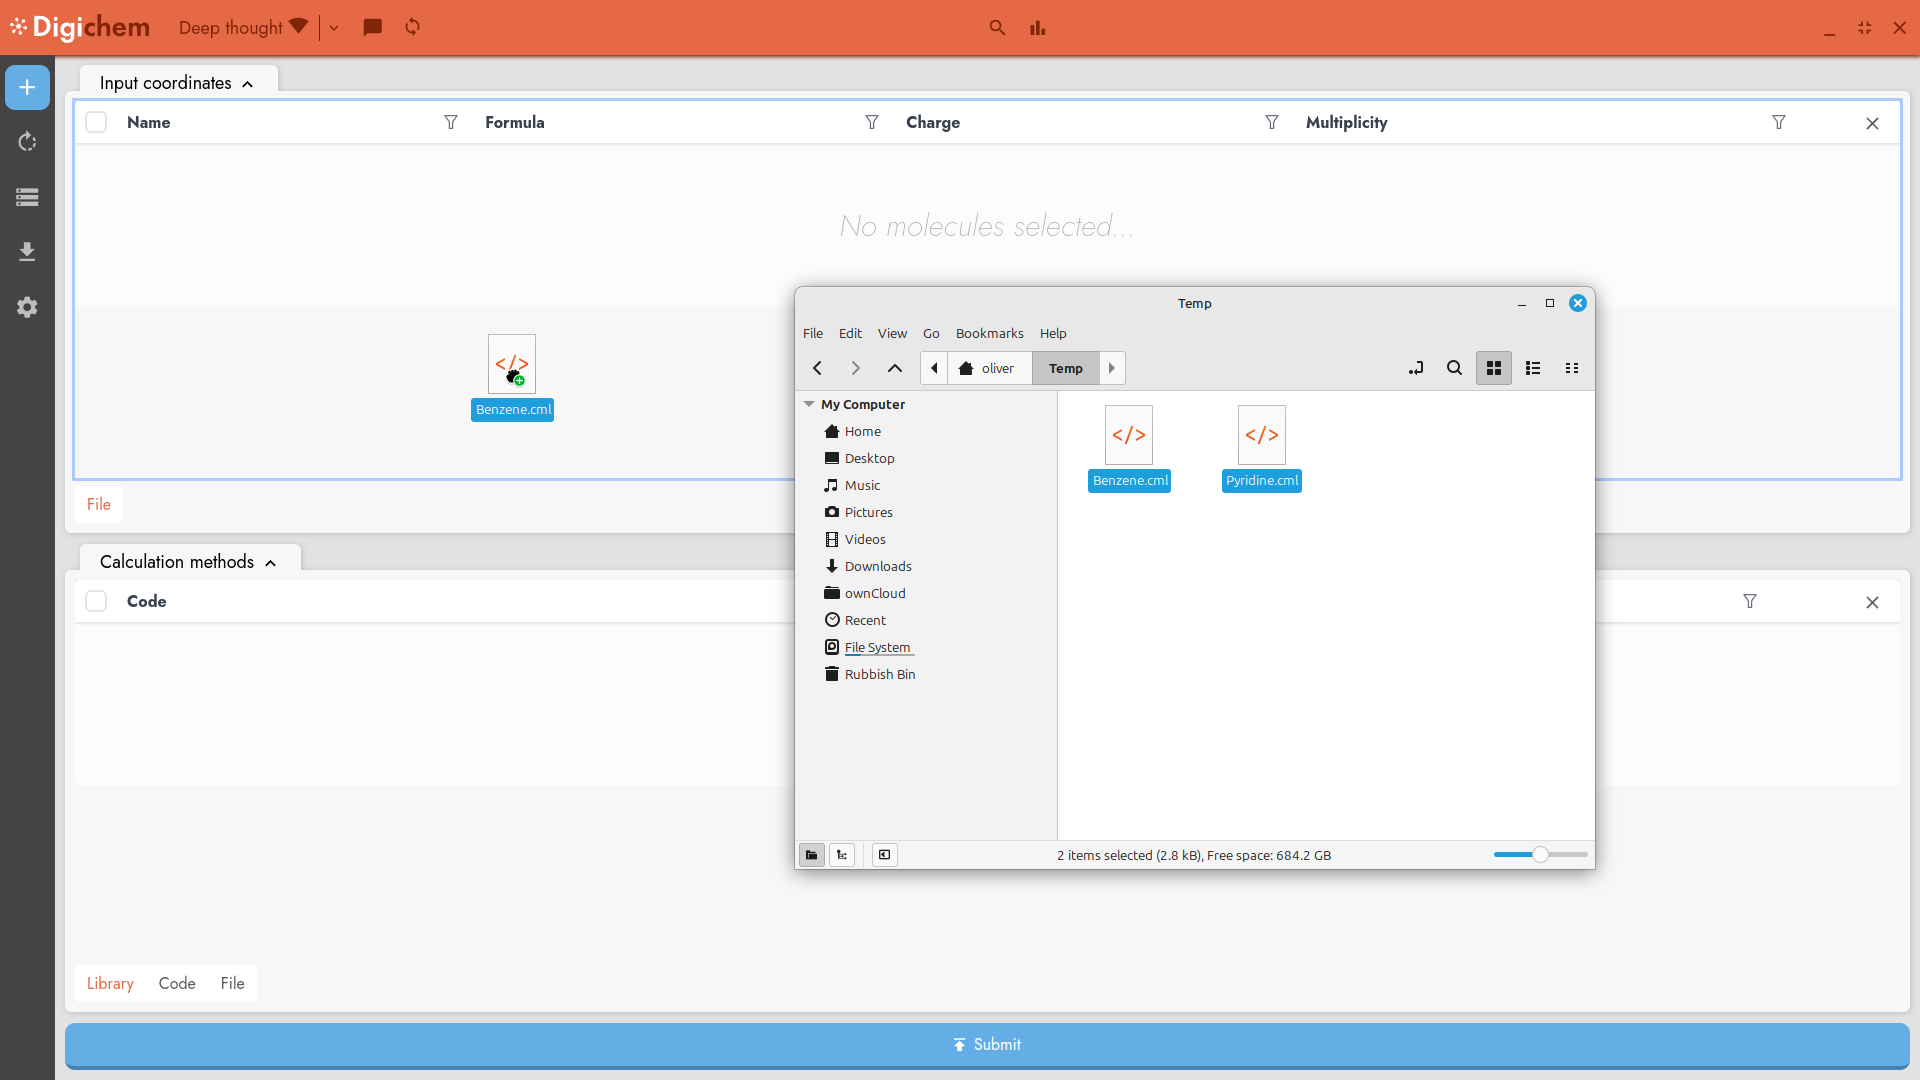Click the Name column filter icon
Viewport: 1920px width, 1080px height.
(451, 122)
